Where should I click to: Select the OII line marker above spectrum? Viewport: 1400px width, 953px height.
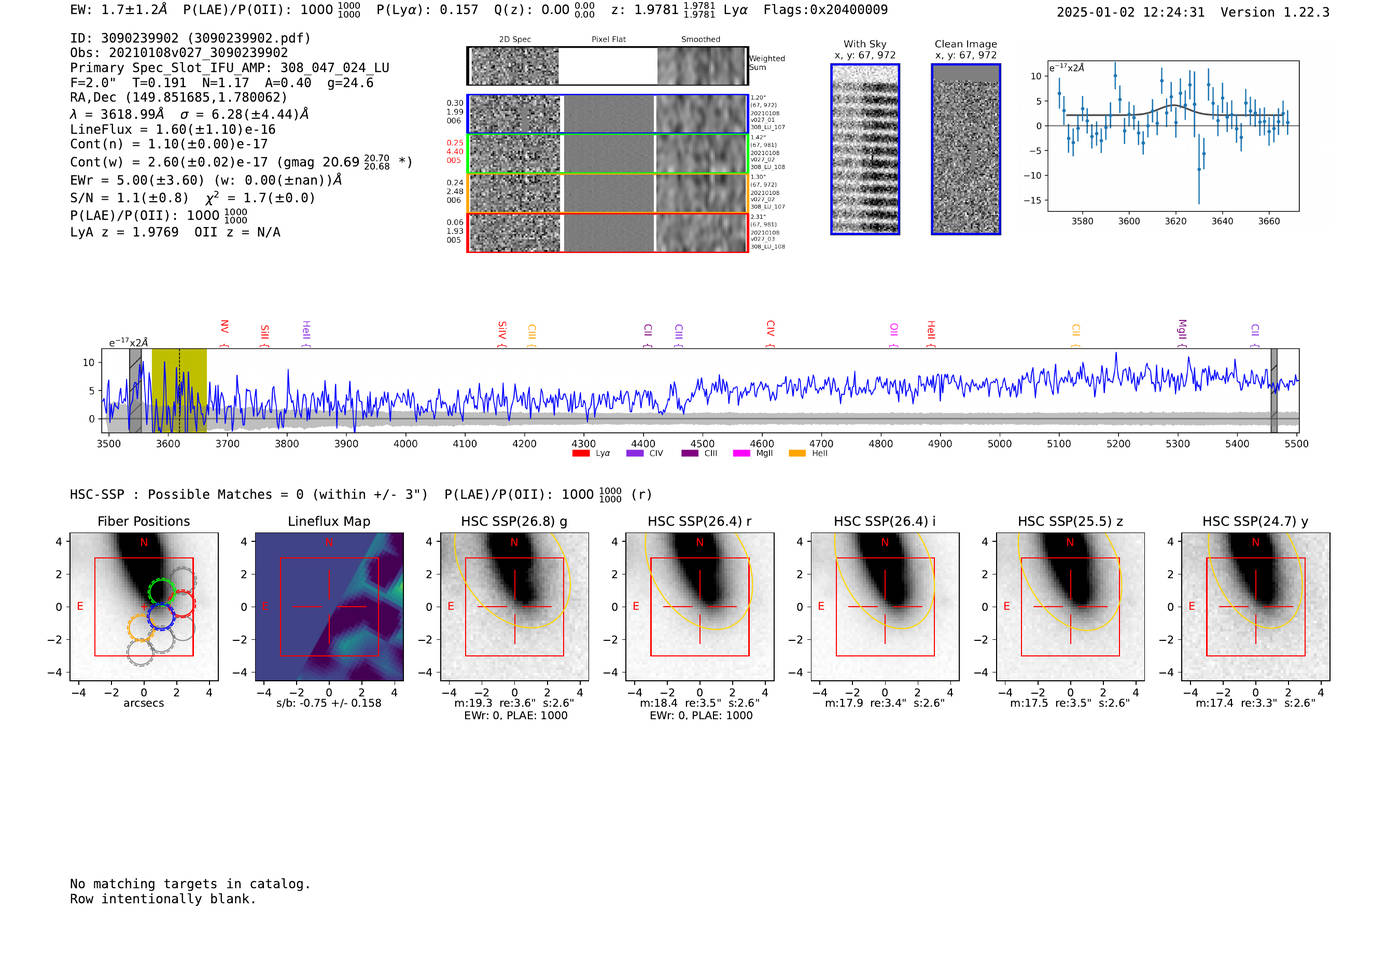pyautogui.click(x=894, y=334)
